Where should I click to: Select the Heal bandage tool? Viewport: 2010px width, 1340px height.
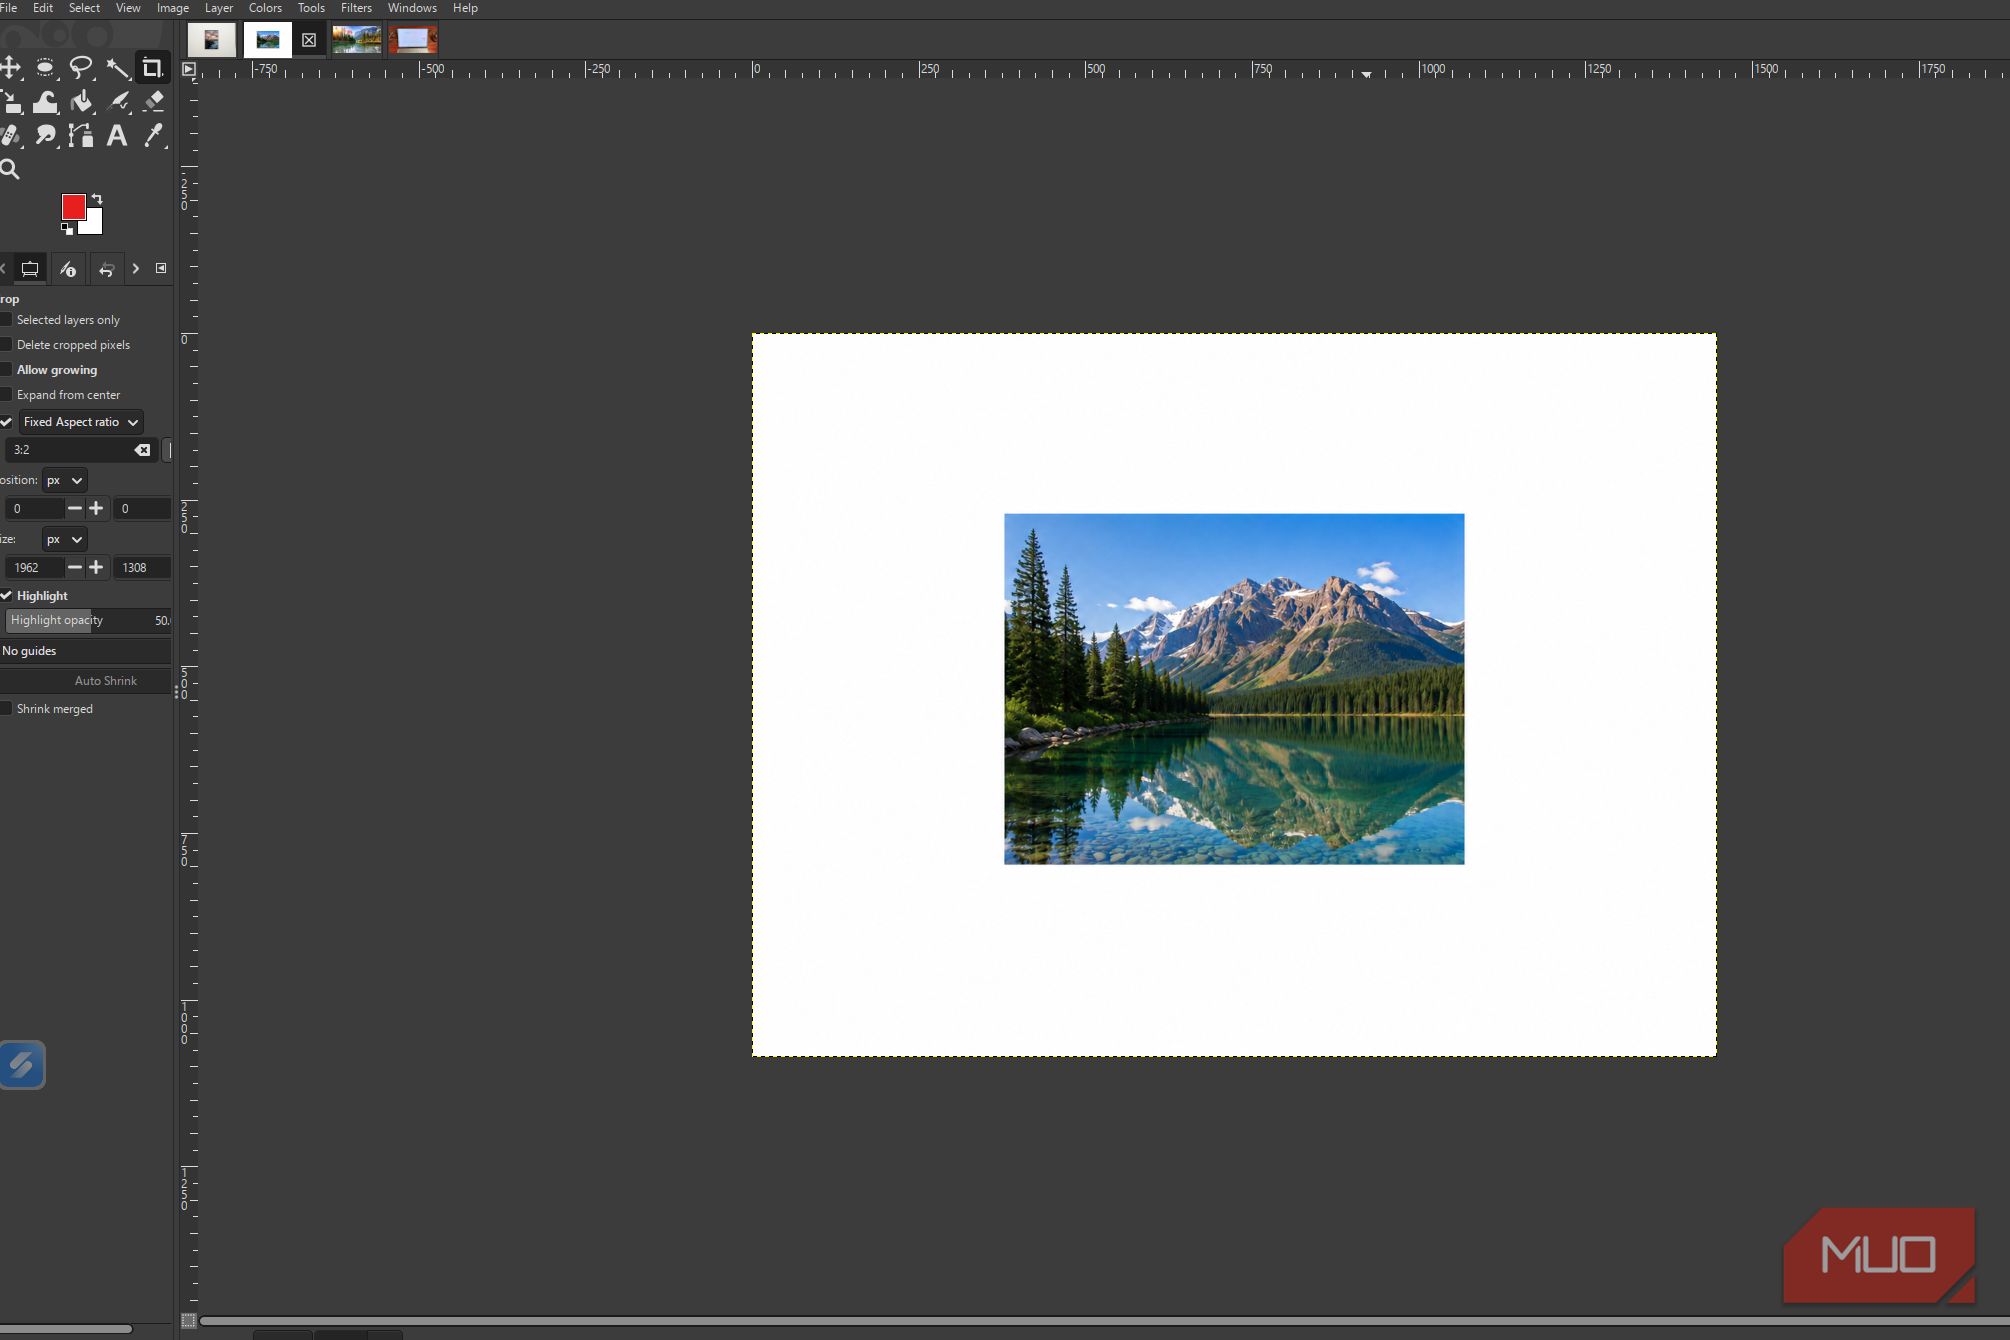pyautogui.click(x=10, y=135)
